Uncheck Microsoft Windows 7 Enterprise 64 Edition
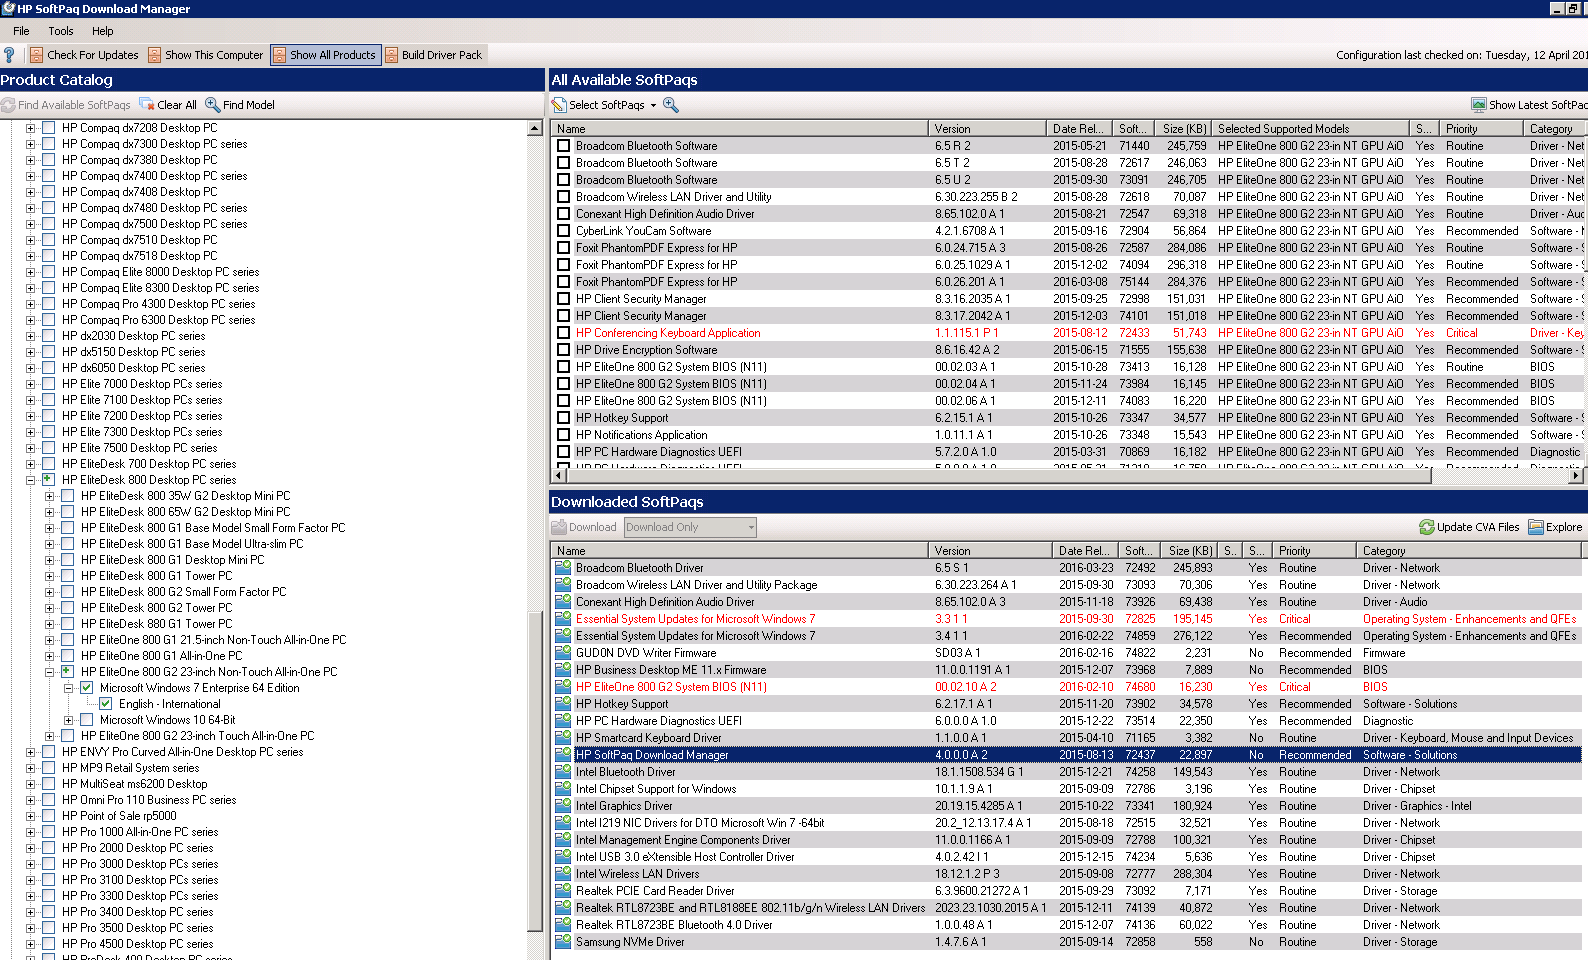 tap(87, 688)
